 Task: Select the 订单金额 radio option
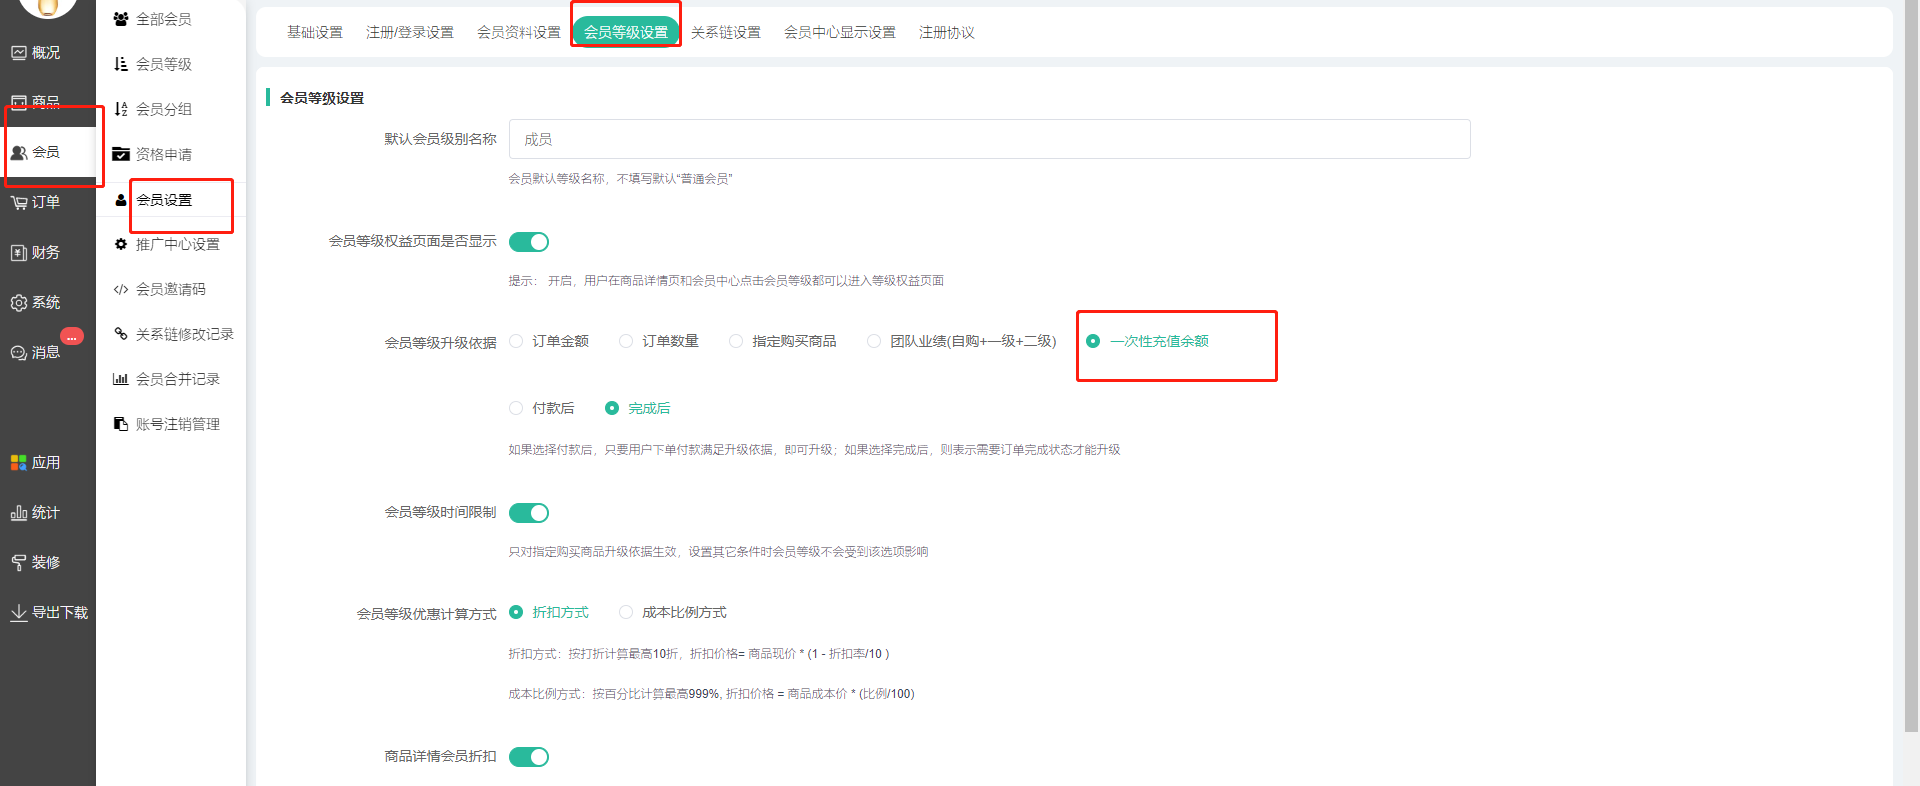point(517,342)
